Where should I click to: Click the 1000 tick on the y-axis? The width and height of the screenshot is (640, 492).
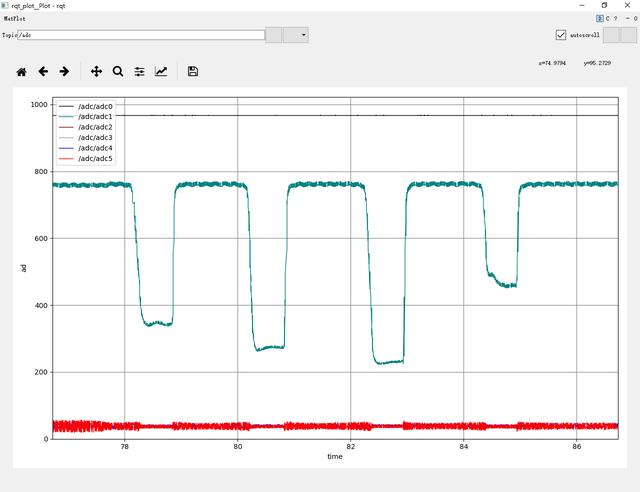[x=39, y=105]
